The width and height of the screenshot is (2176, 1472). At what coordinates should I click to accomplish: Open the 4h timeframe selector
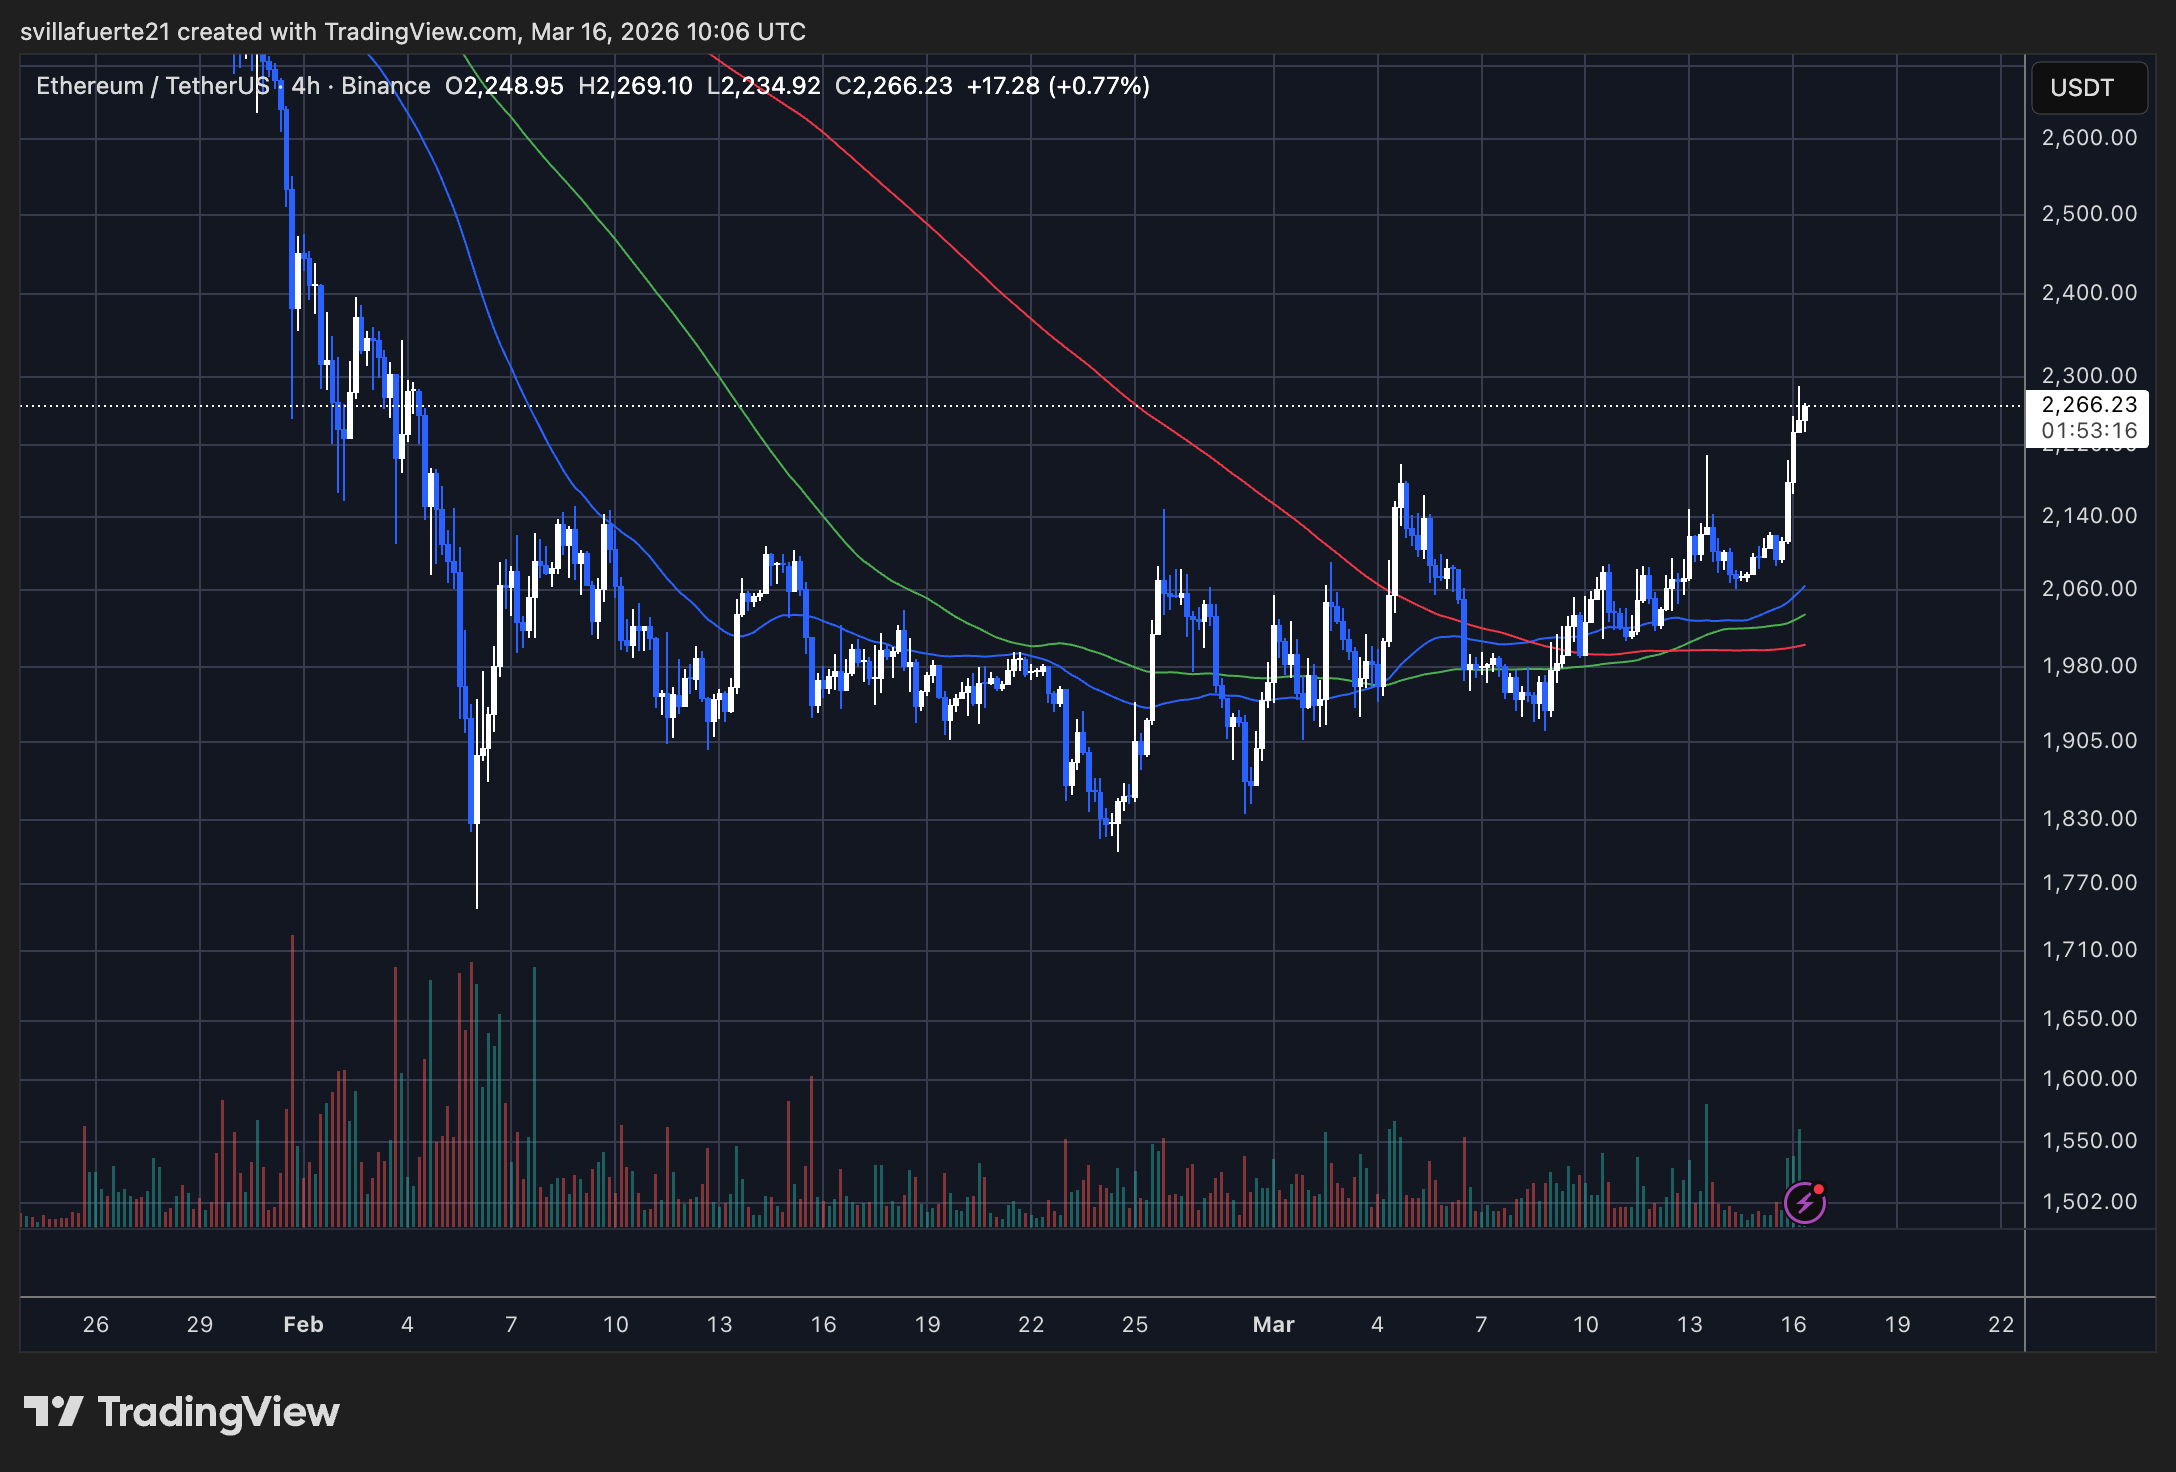click(x=307, y=86)
